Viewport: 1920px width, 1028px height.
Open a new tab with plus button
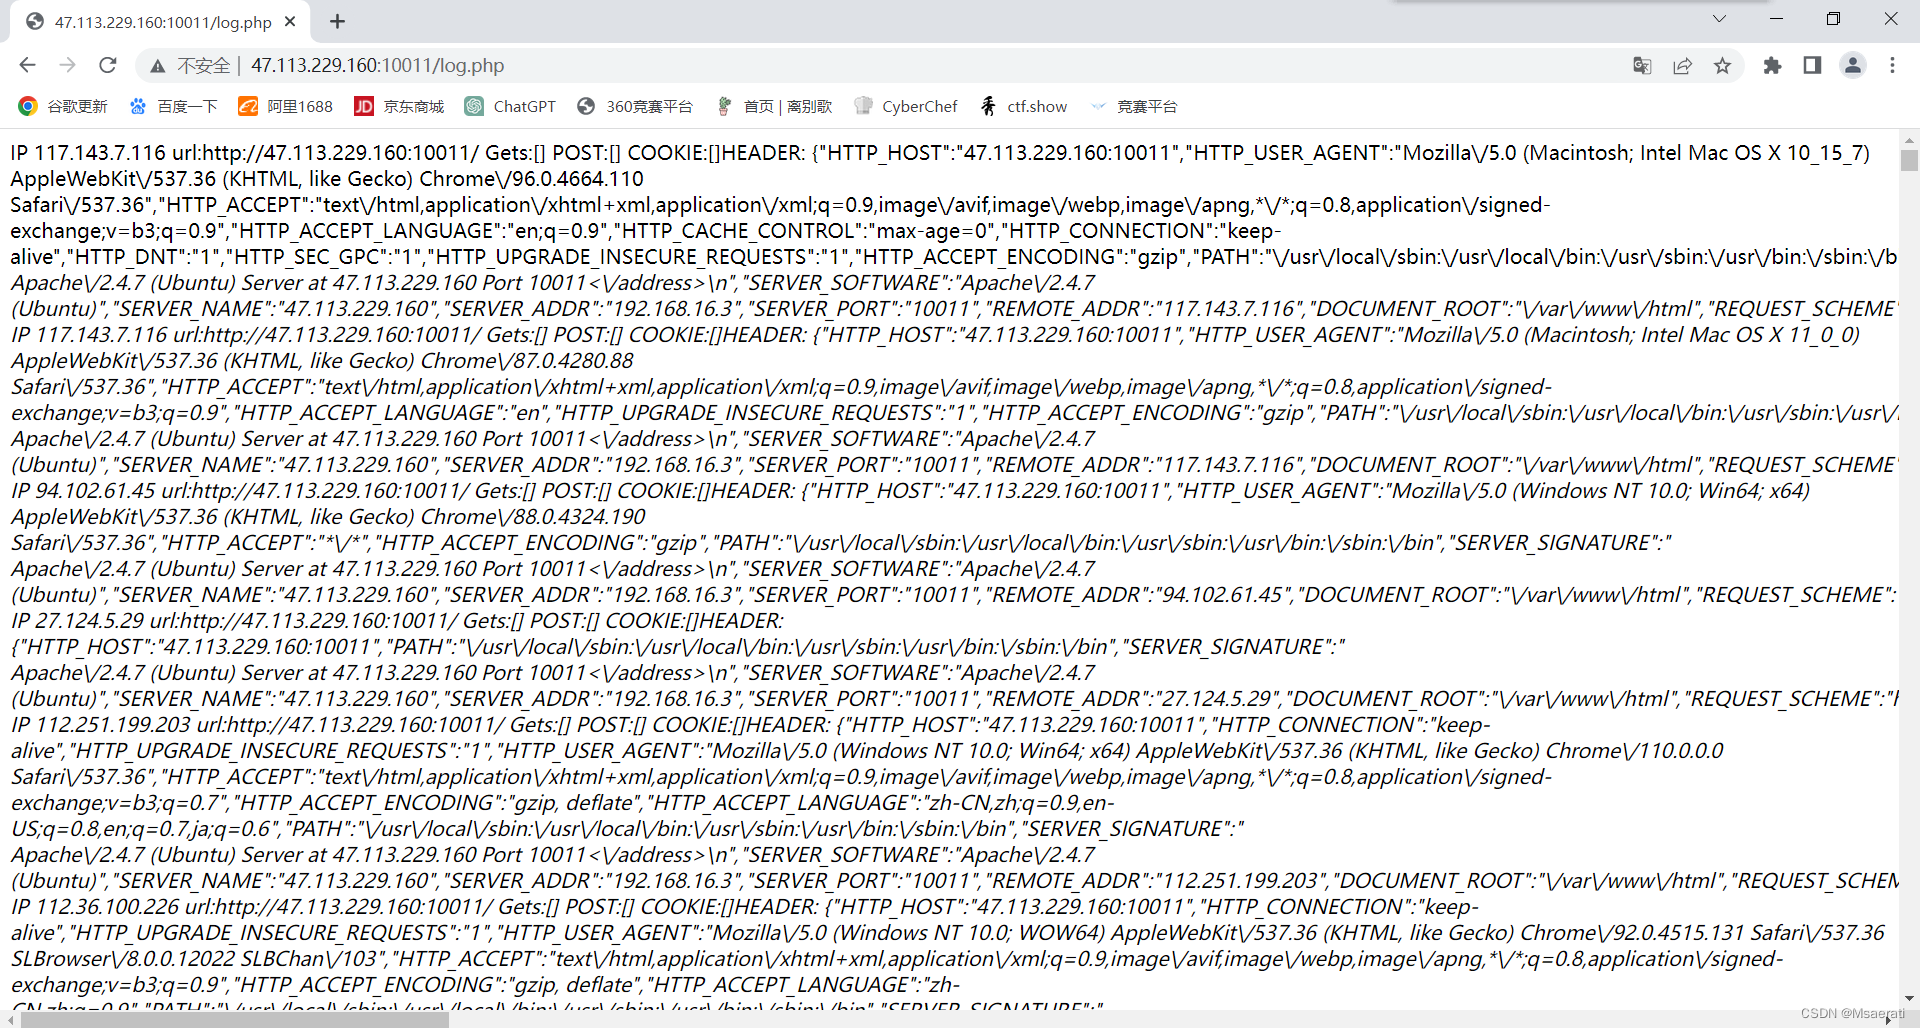pyautogui.click(x=337, y=21)
